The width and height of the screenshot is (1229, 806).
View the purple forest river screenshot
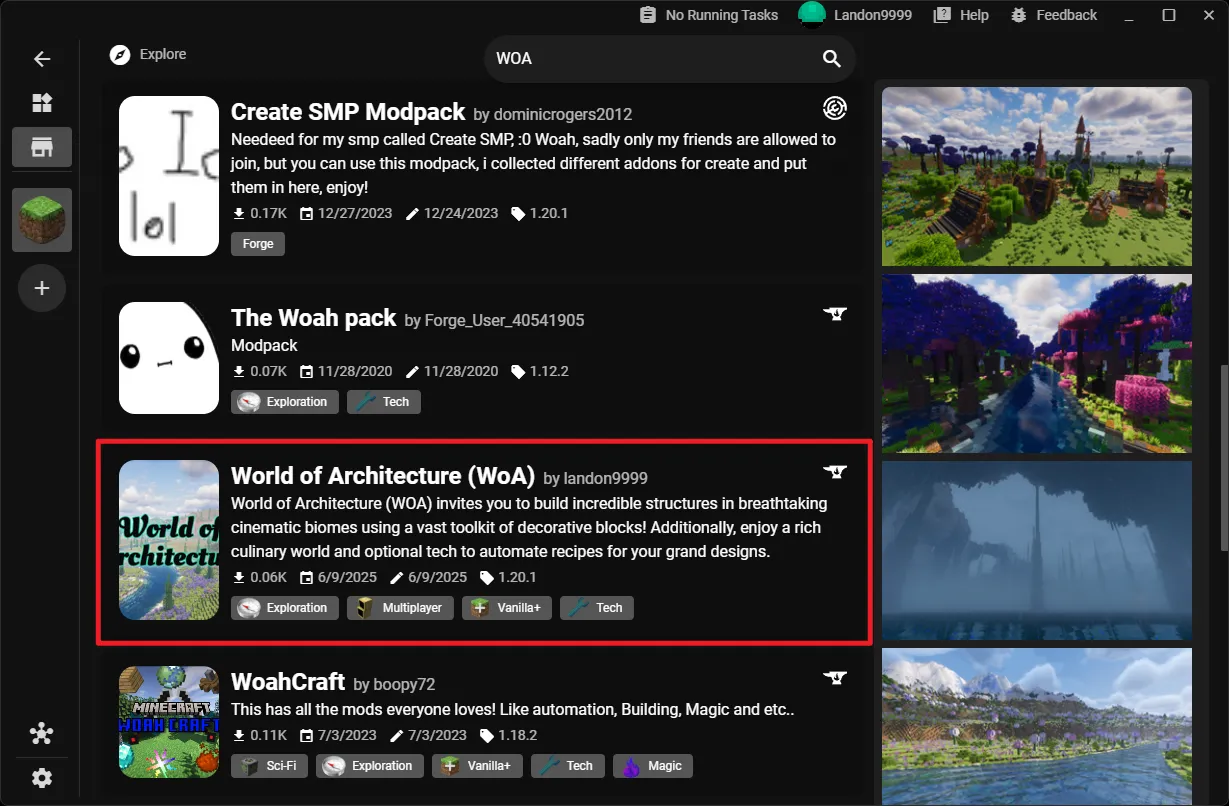click(1037, 363)
